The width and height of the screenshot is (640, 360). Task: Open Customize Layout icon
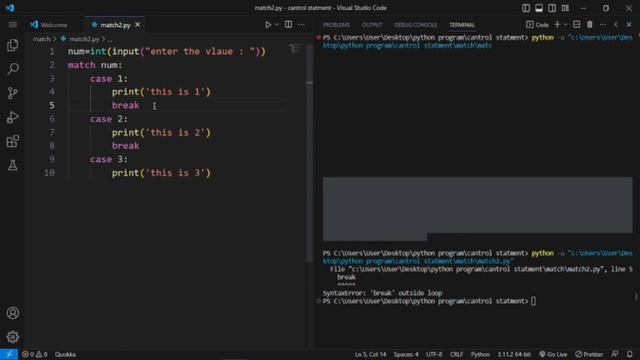pos(565,8)
